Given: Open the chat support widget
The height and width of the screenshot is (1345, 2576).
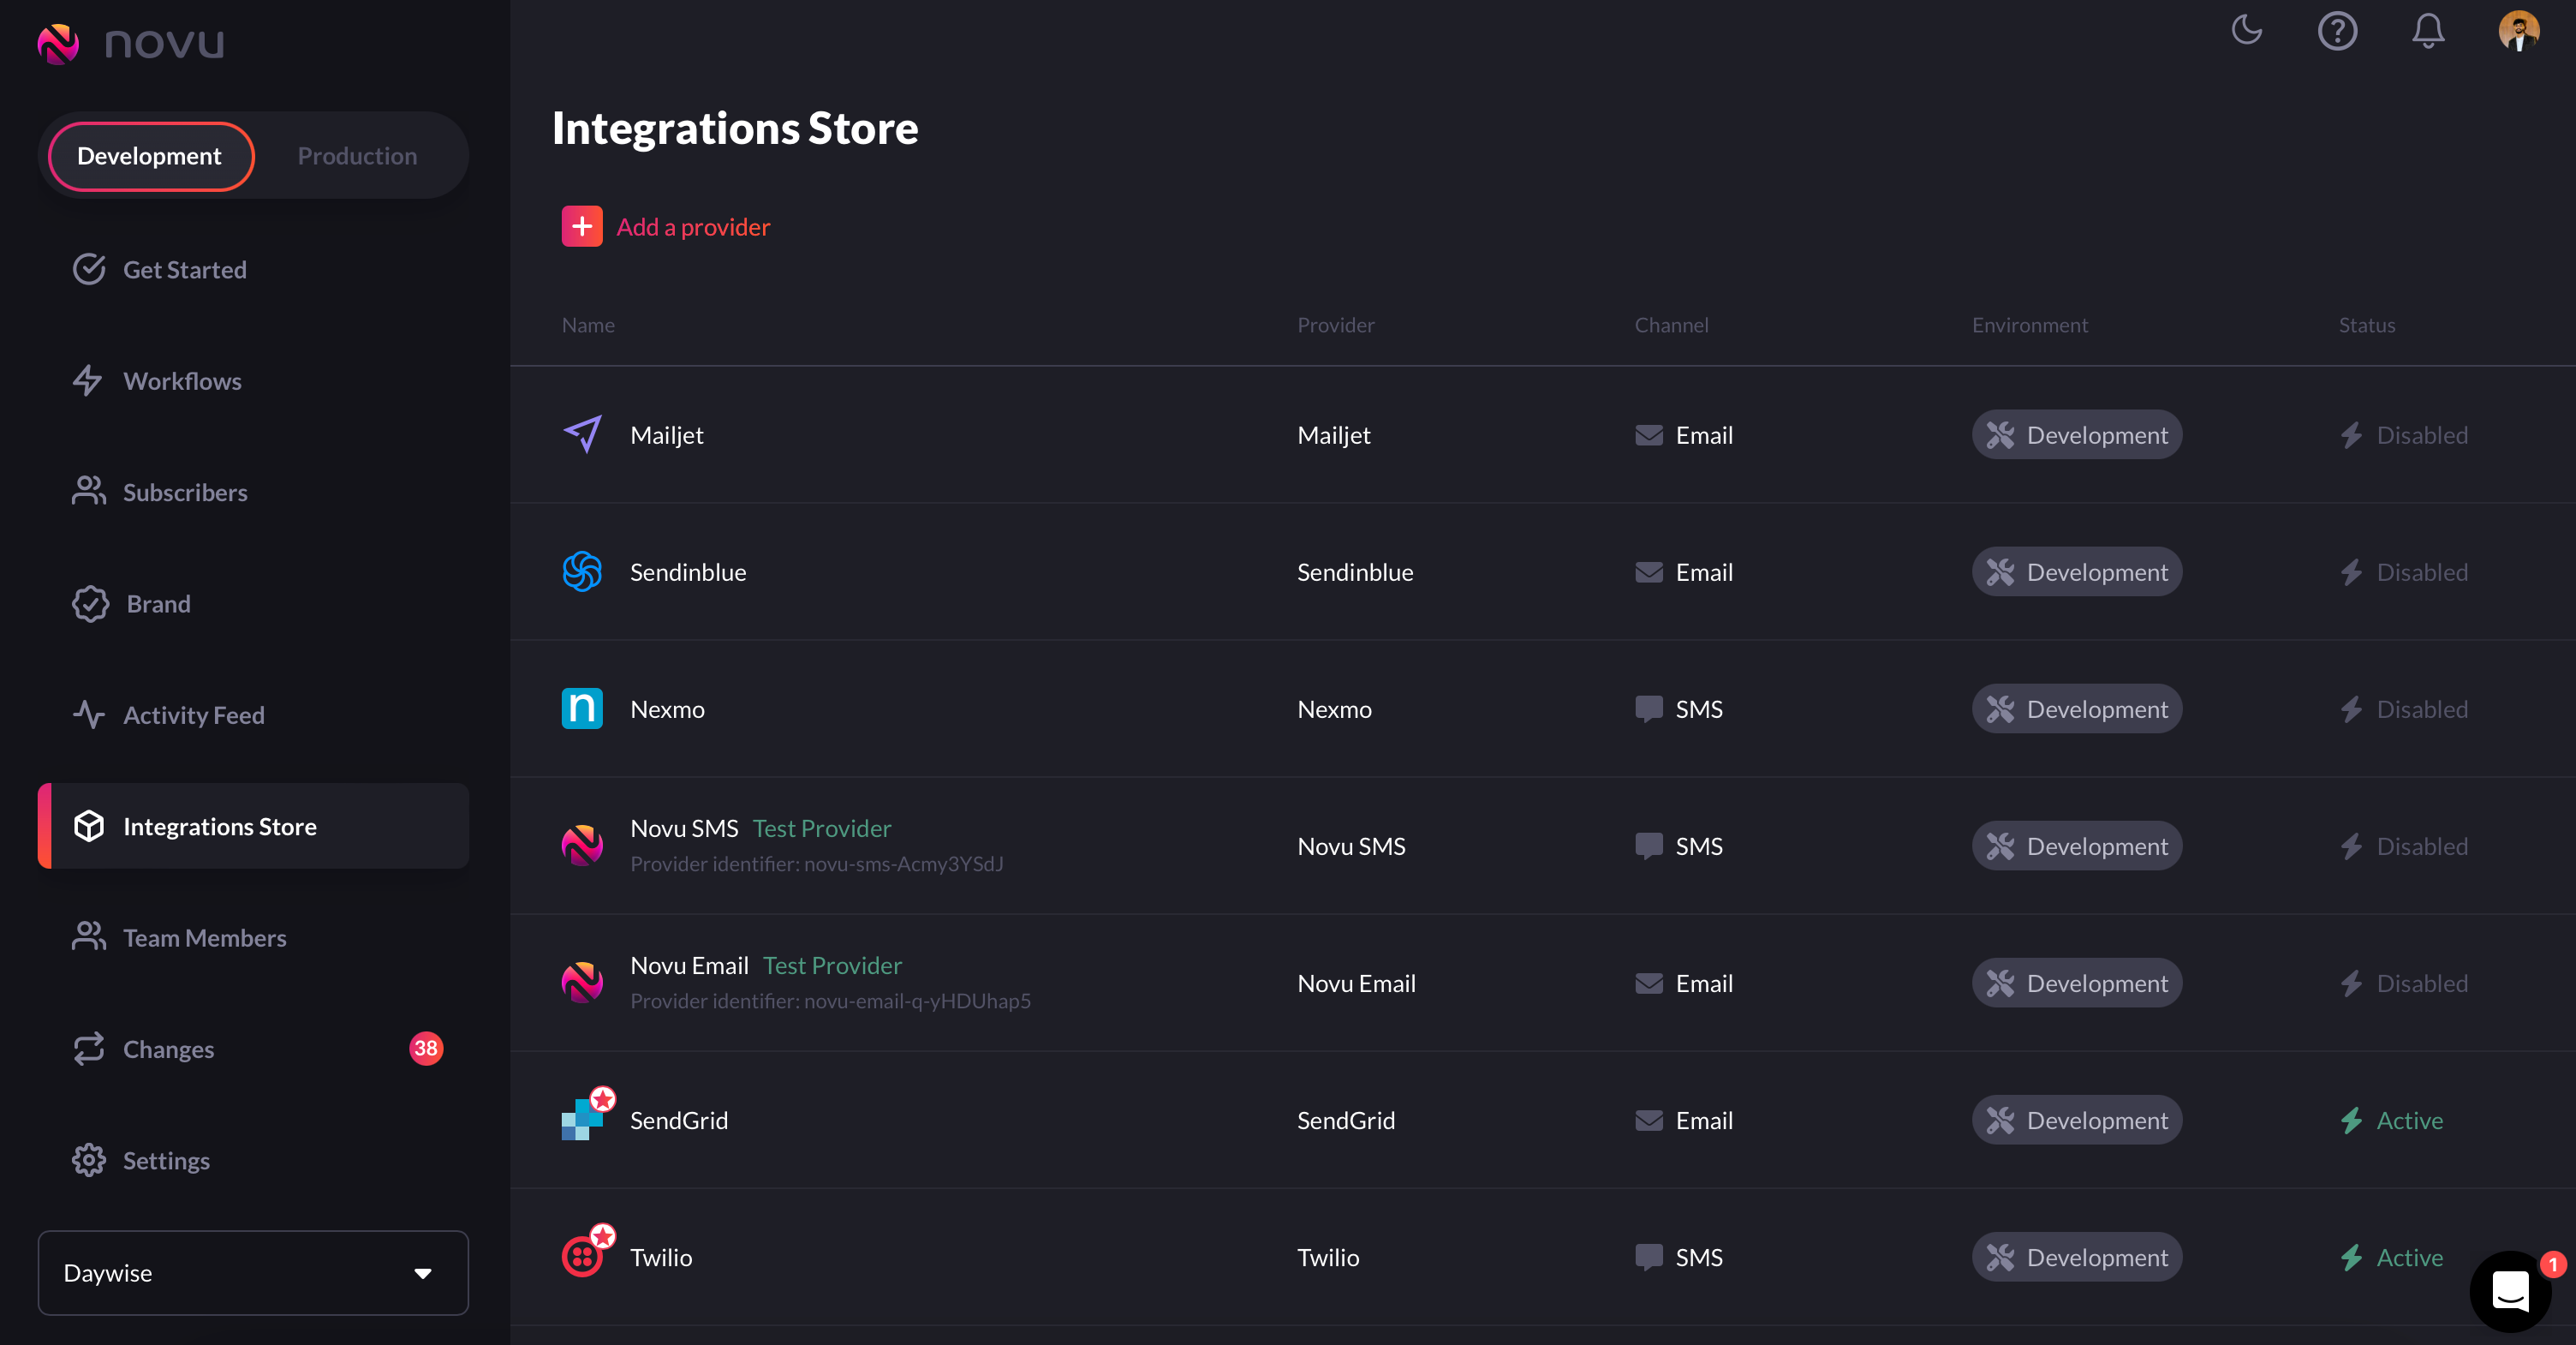Looking at the screenshot, I should [2510, 1291].
